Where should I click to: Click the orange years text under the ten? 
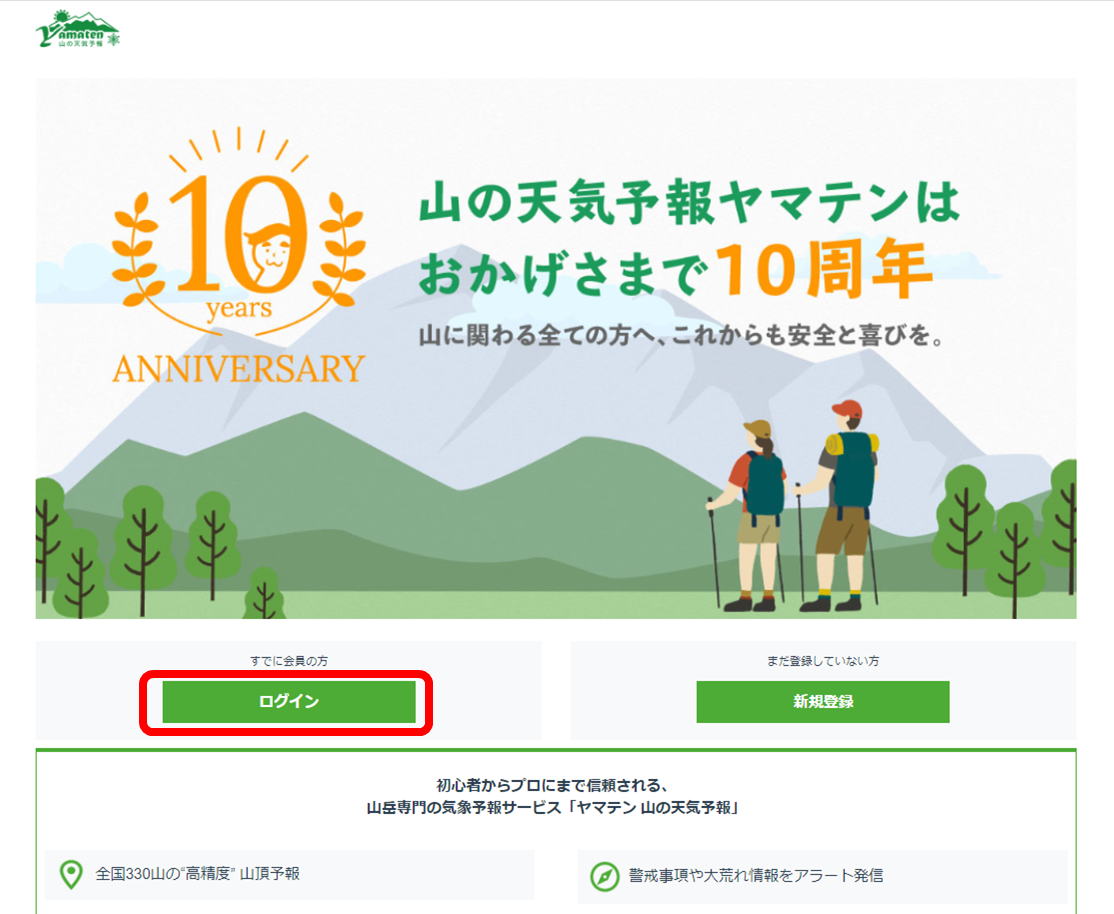(239, 309)
